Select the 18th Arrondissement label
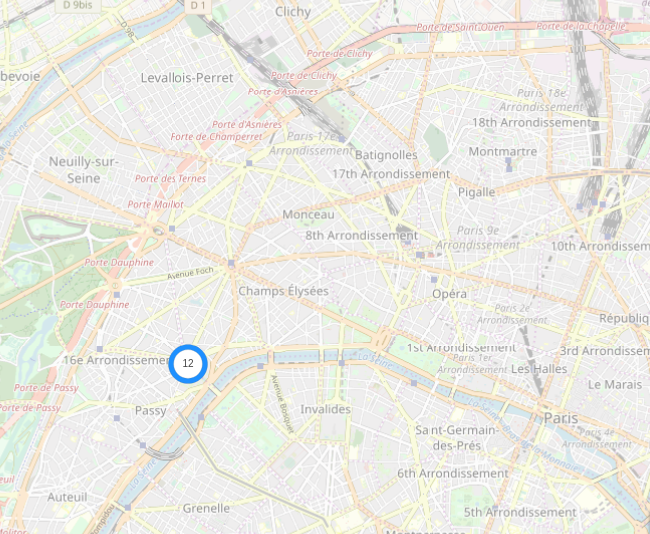This screenshot has width=650, height=534. tap(531, 123)
